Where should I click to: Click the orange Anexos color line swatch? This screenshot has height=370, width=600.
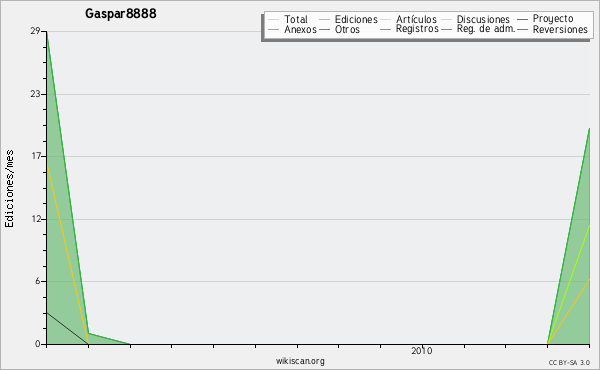[274, 29]
